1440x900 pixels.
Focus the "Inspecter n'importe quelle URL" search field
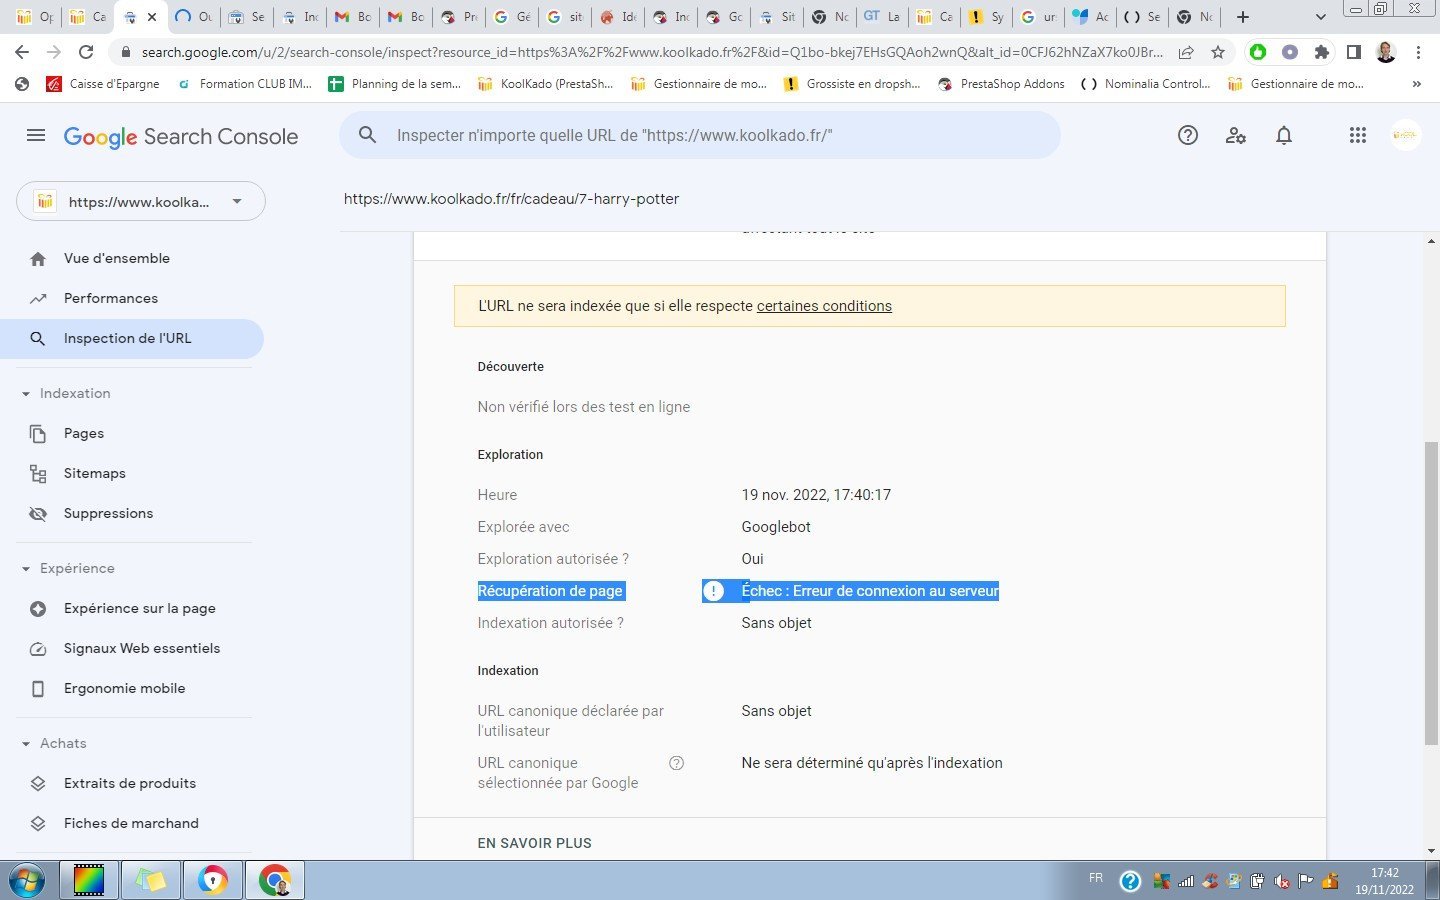point(700,135)
